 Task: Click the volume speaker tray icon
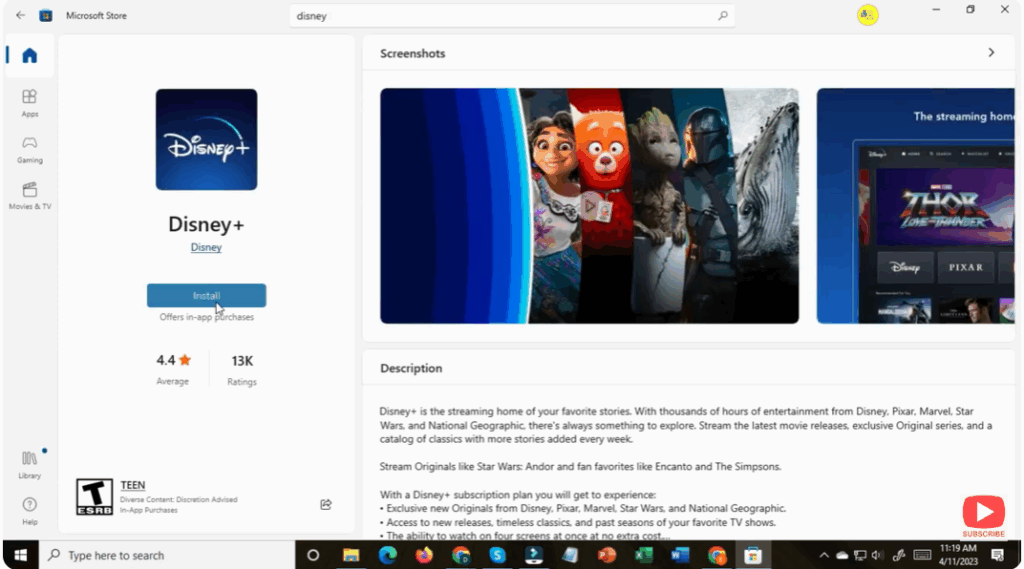(877, 555)
